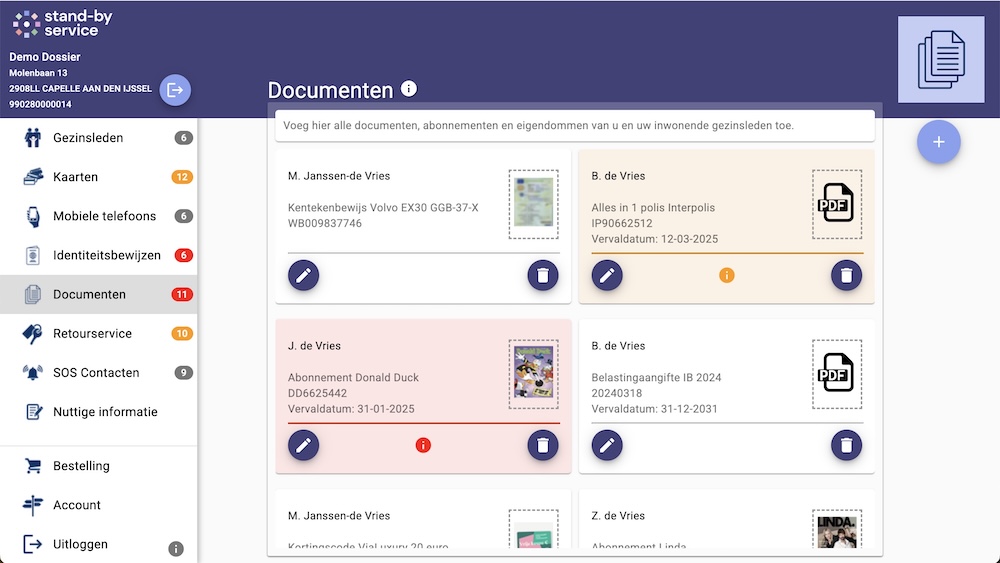The height and width of the screenshot is (563, 1000).
Task: Click the info icon next to Uitloggen
Action: (x=175, y=548)
